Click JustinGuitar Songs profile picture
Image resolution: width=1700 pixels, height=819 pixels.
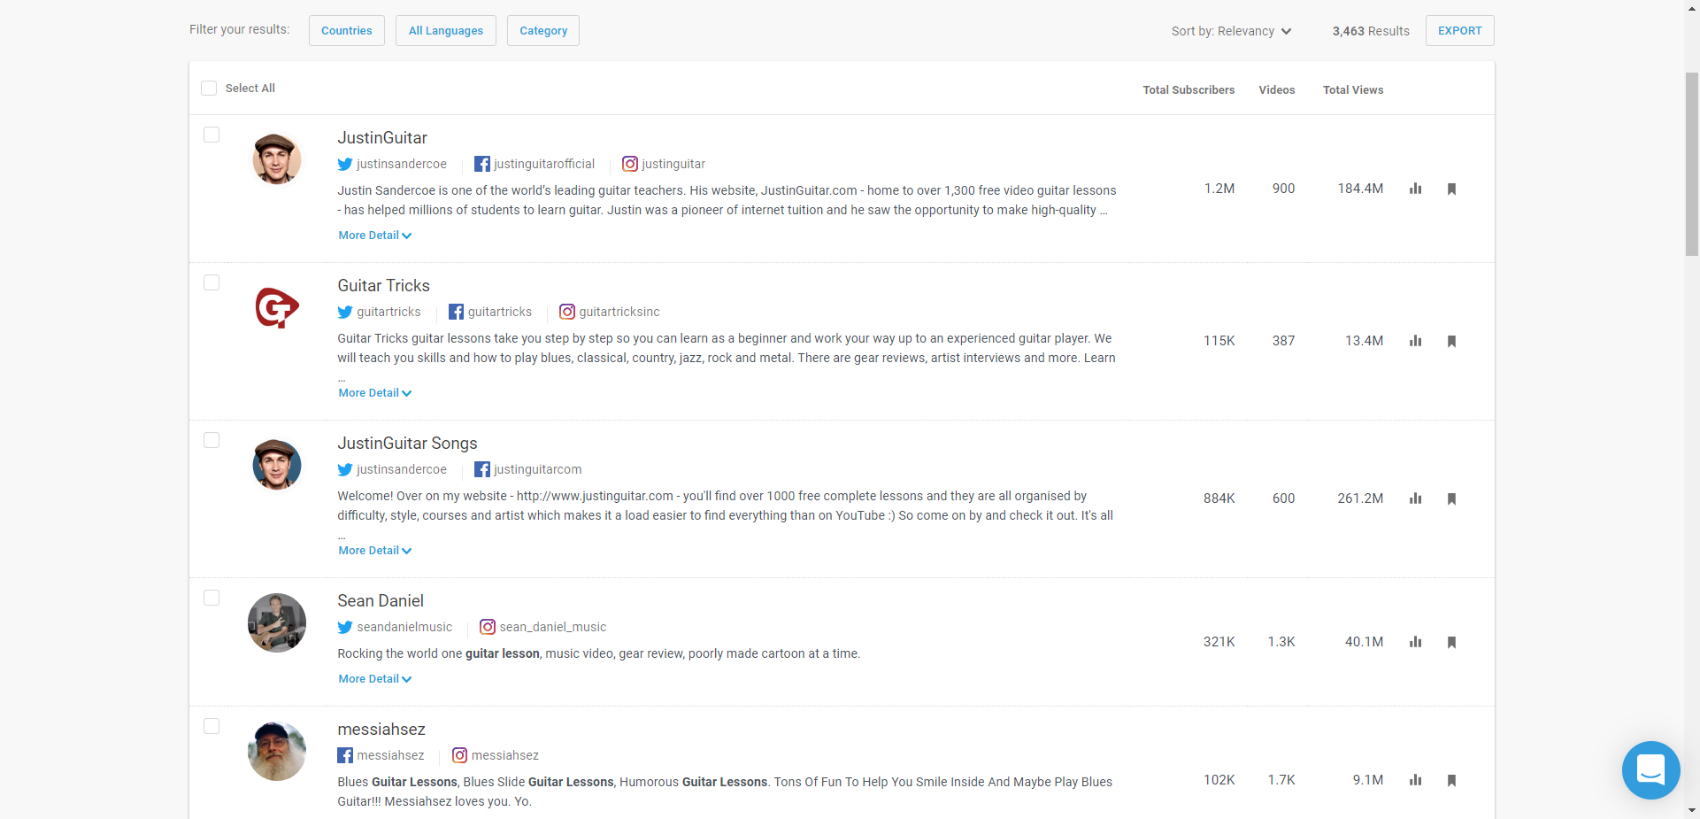[277, 465]
